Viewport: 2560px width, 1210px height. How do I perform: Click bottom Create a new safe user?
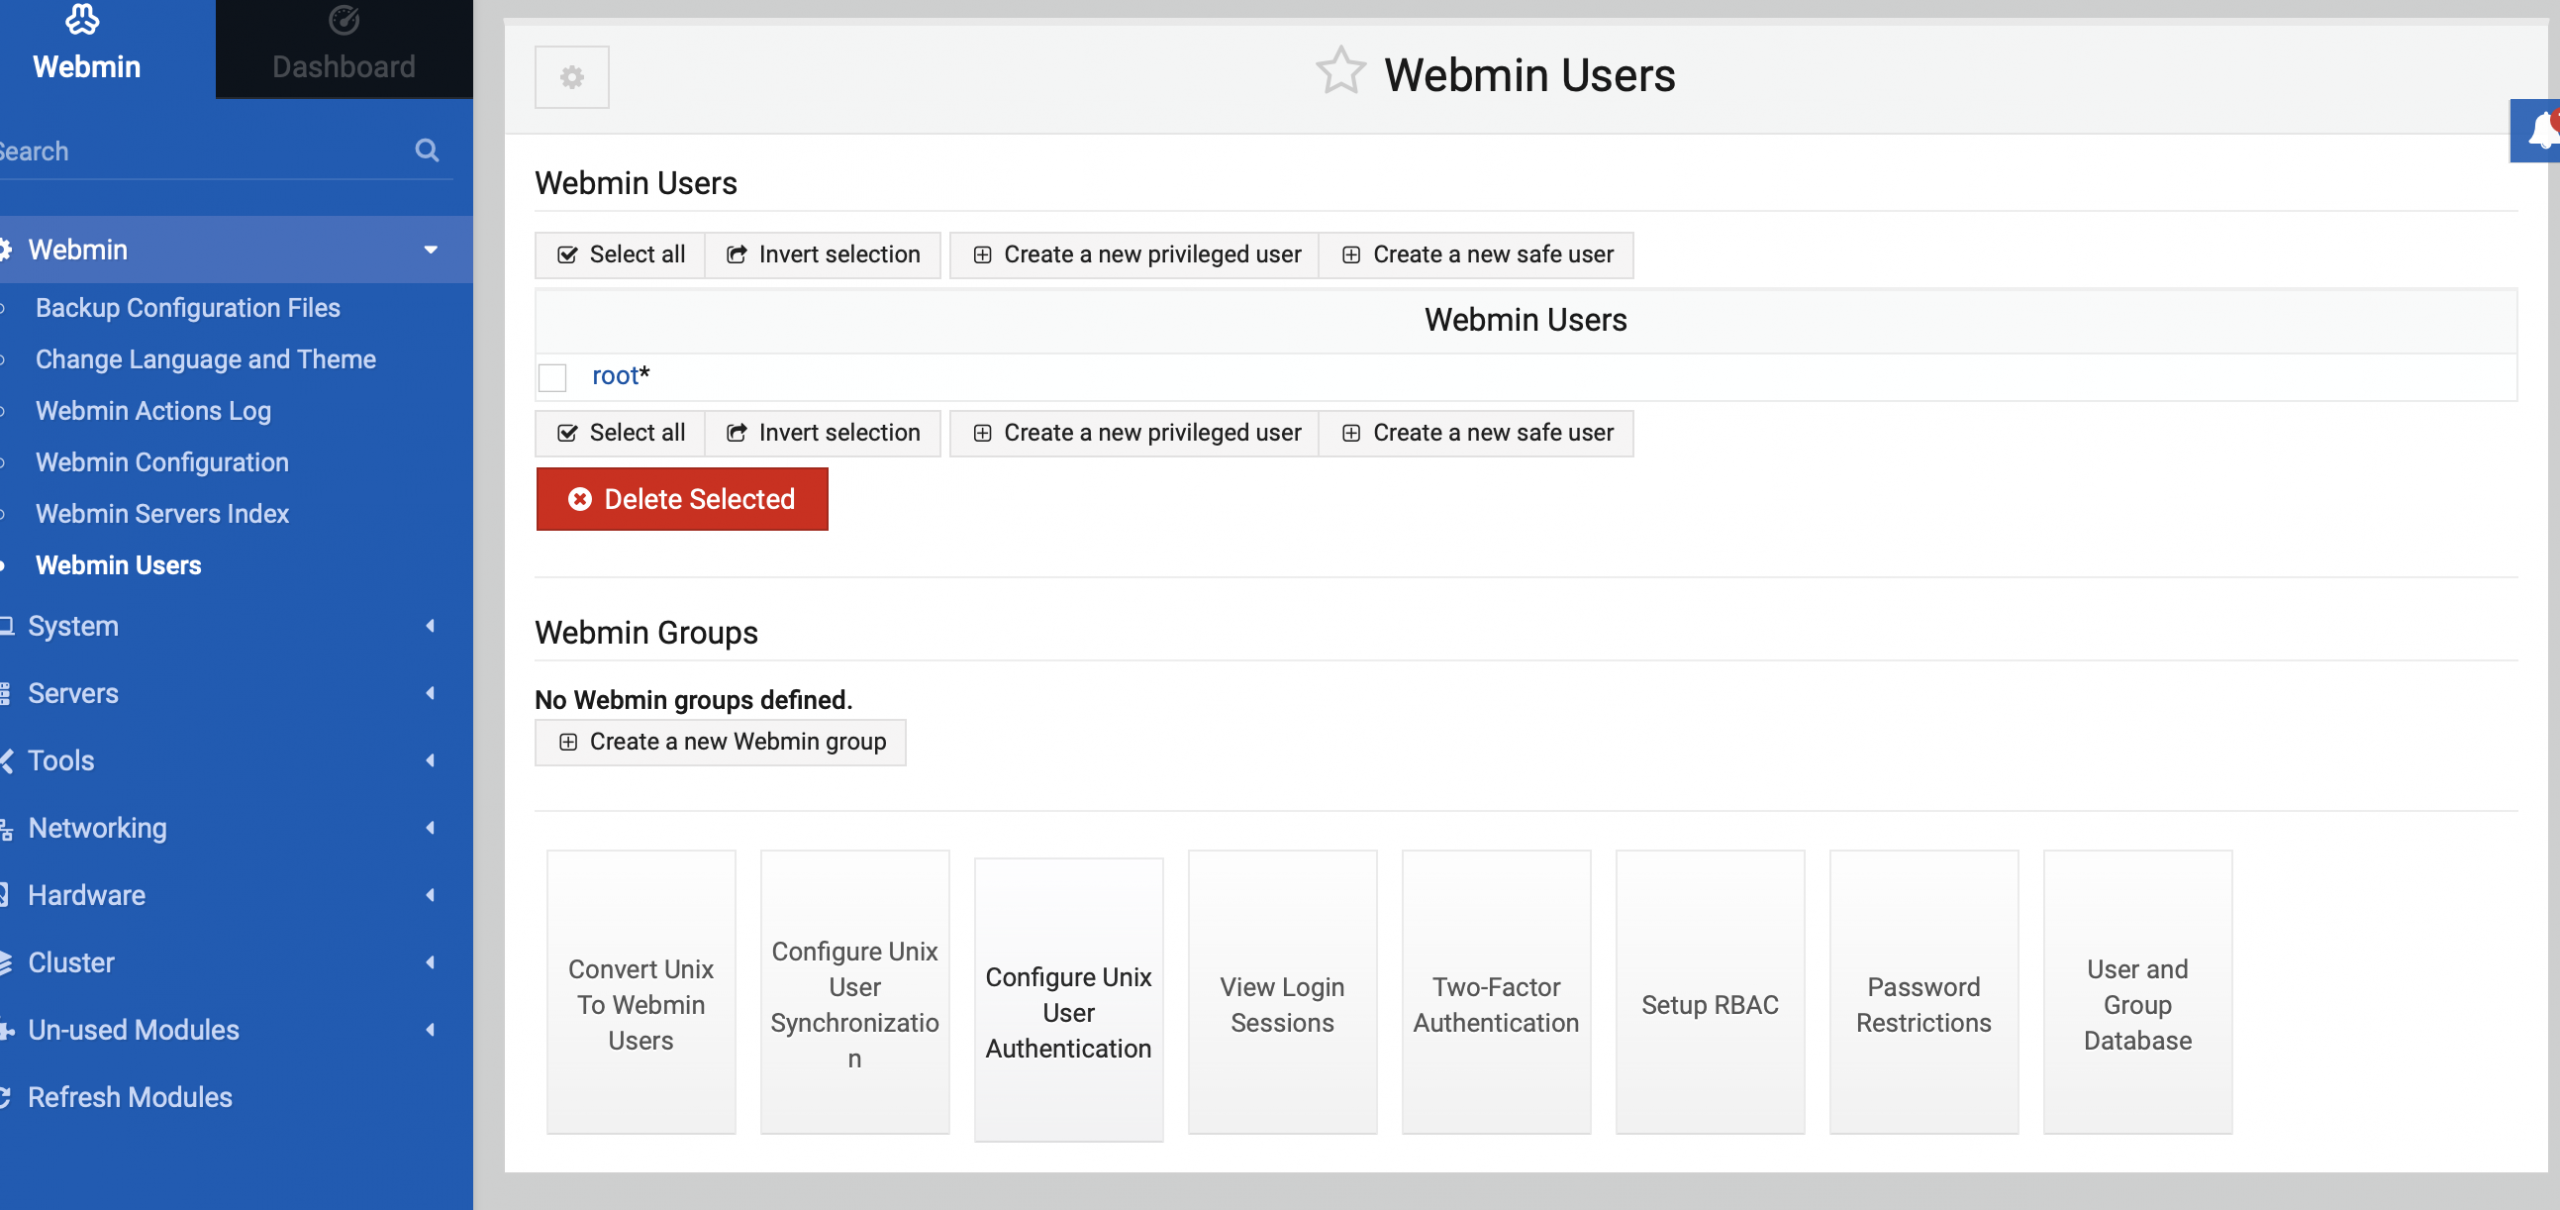tap(1476, 433)
